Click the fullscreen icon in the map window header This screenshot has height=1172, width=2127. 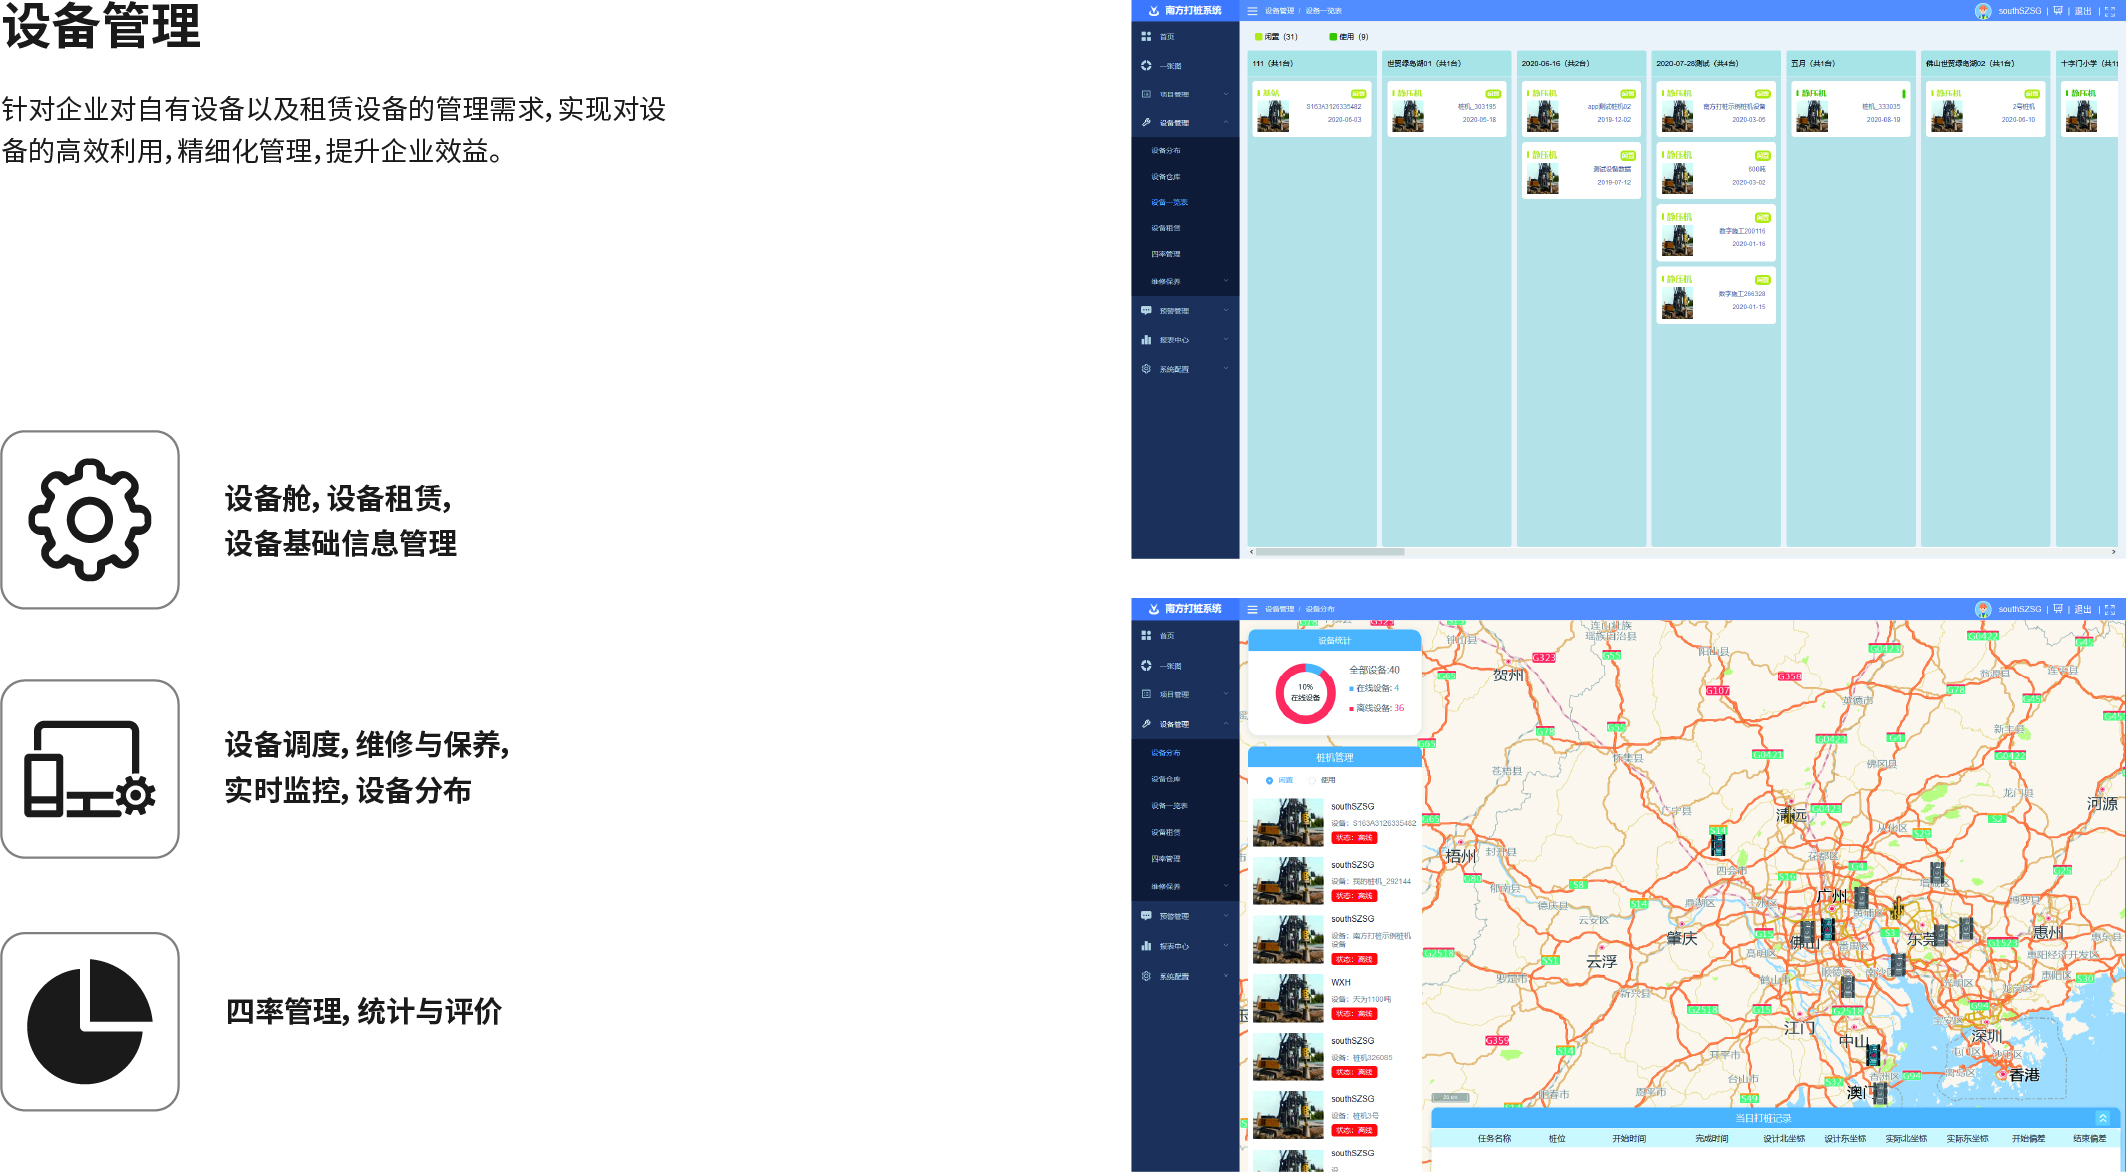tap(2110, 609)
